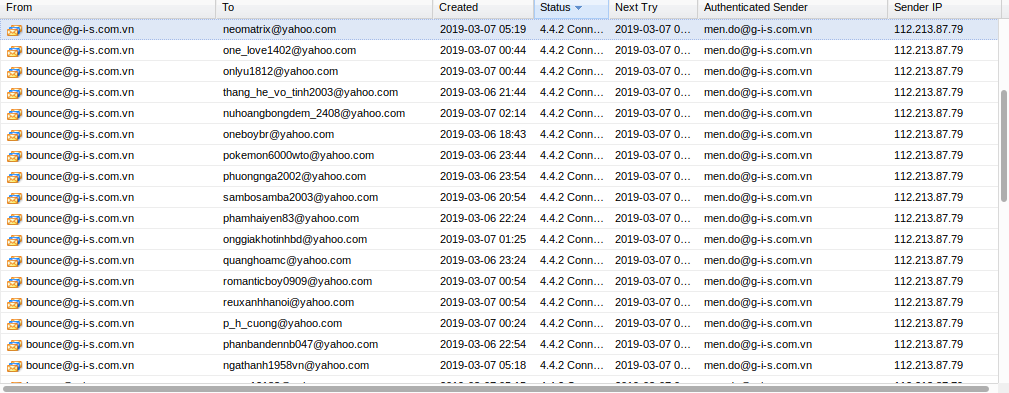The height and width of the screenshot is (393, 1009).
Task: Click the mail icon in the reuxanhhanoi row
Action: (14, 303)
